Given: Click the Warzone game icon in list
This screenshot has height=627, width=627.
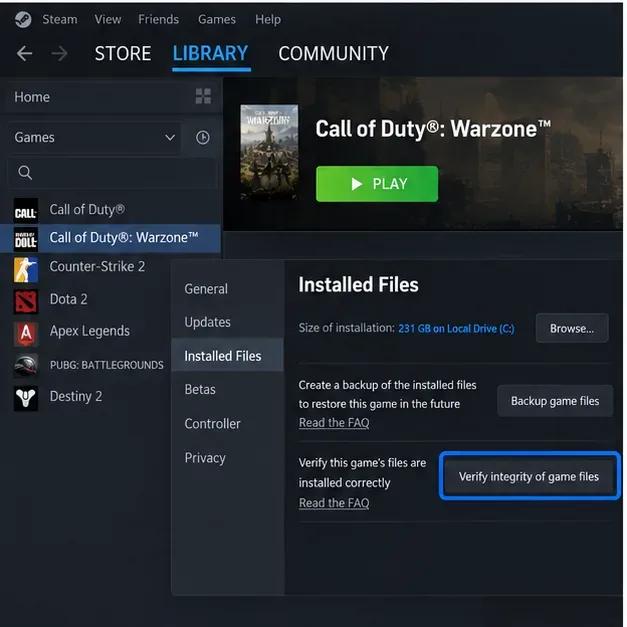Looking at the screenshot, I should 26,239.
